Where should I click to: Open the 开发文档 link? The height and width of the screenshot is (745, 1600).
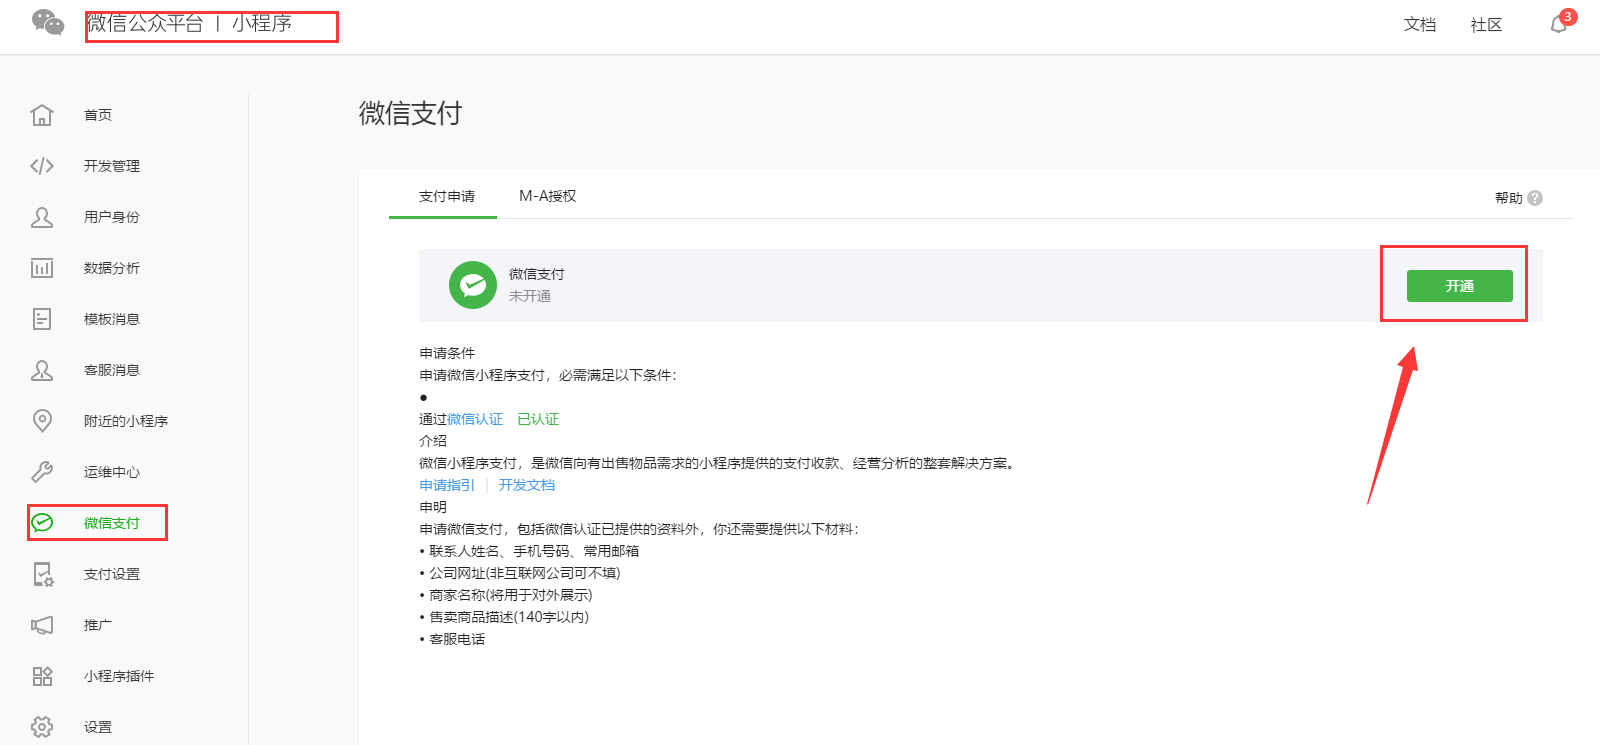pyautogui.click(x=526, y=485)
